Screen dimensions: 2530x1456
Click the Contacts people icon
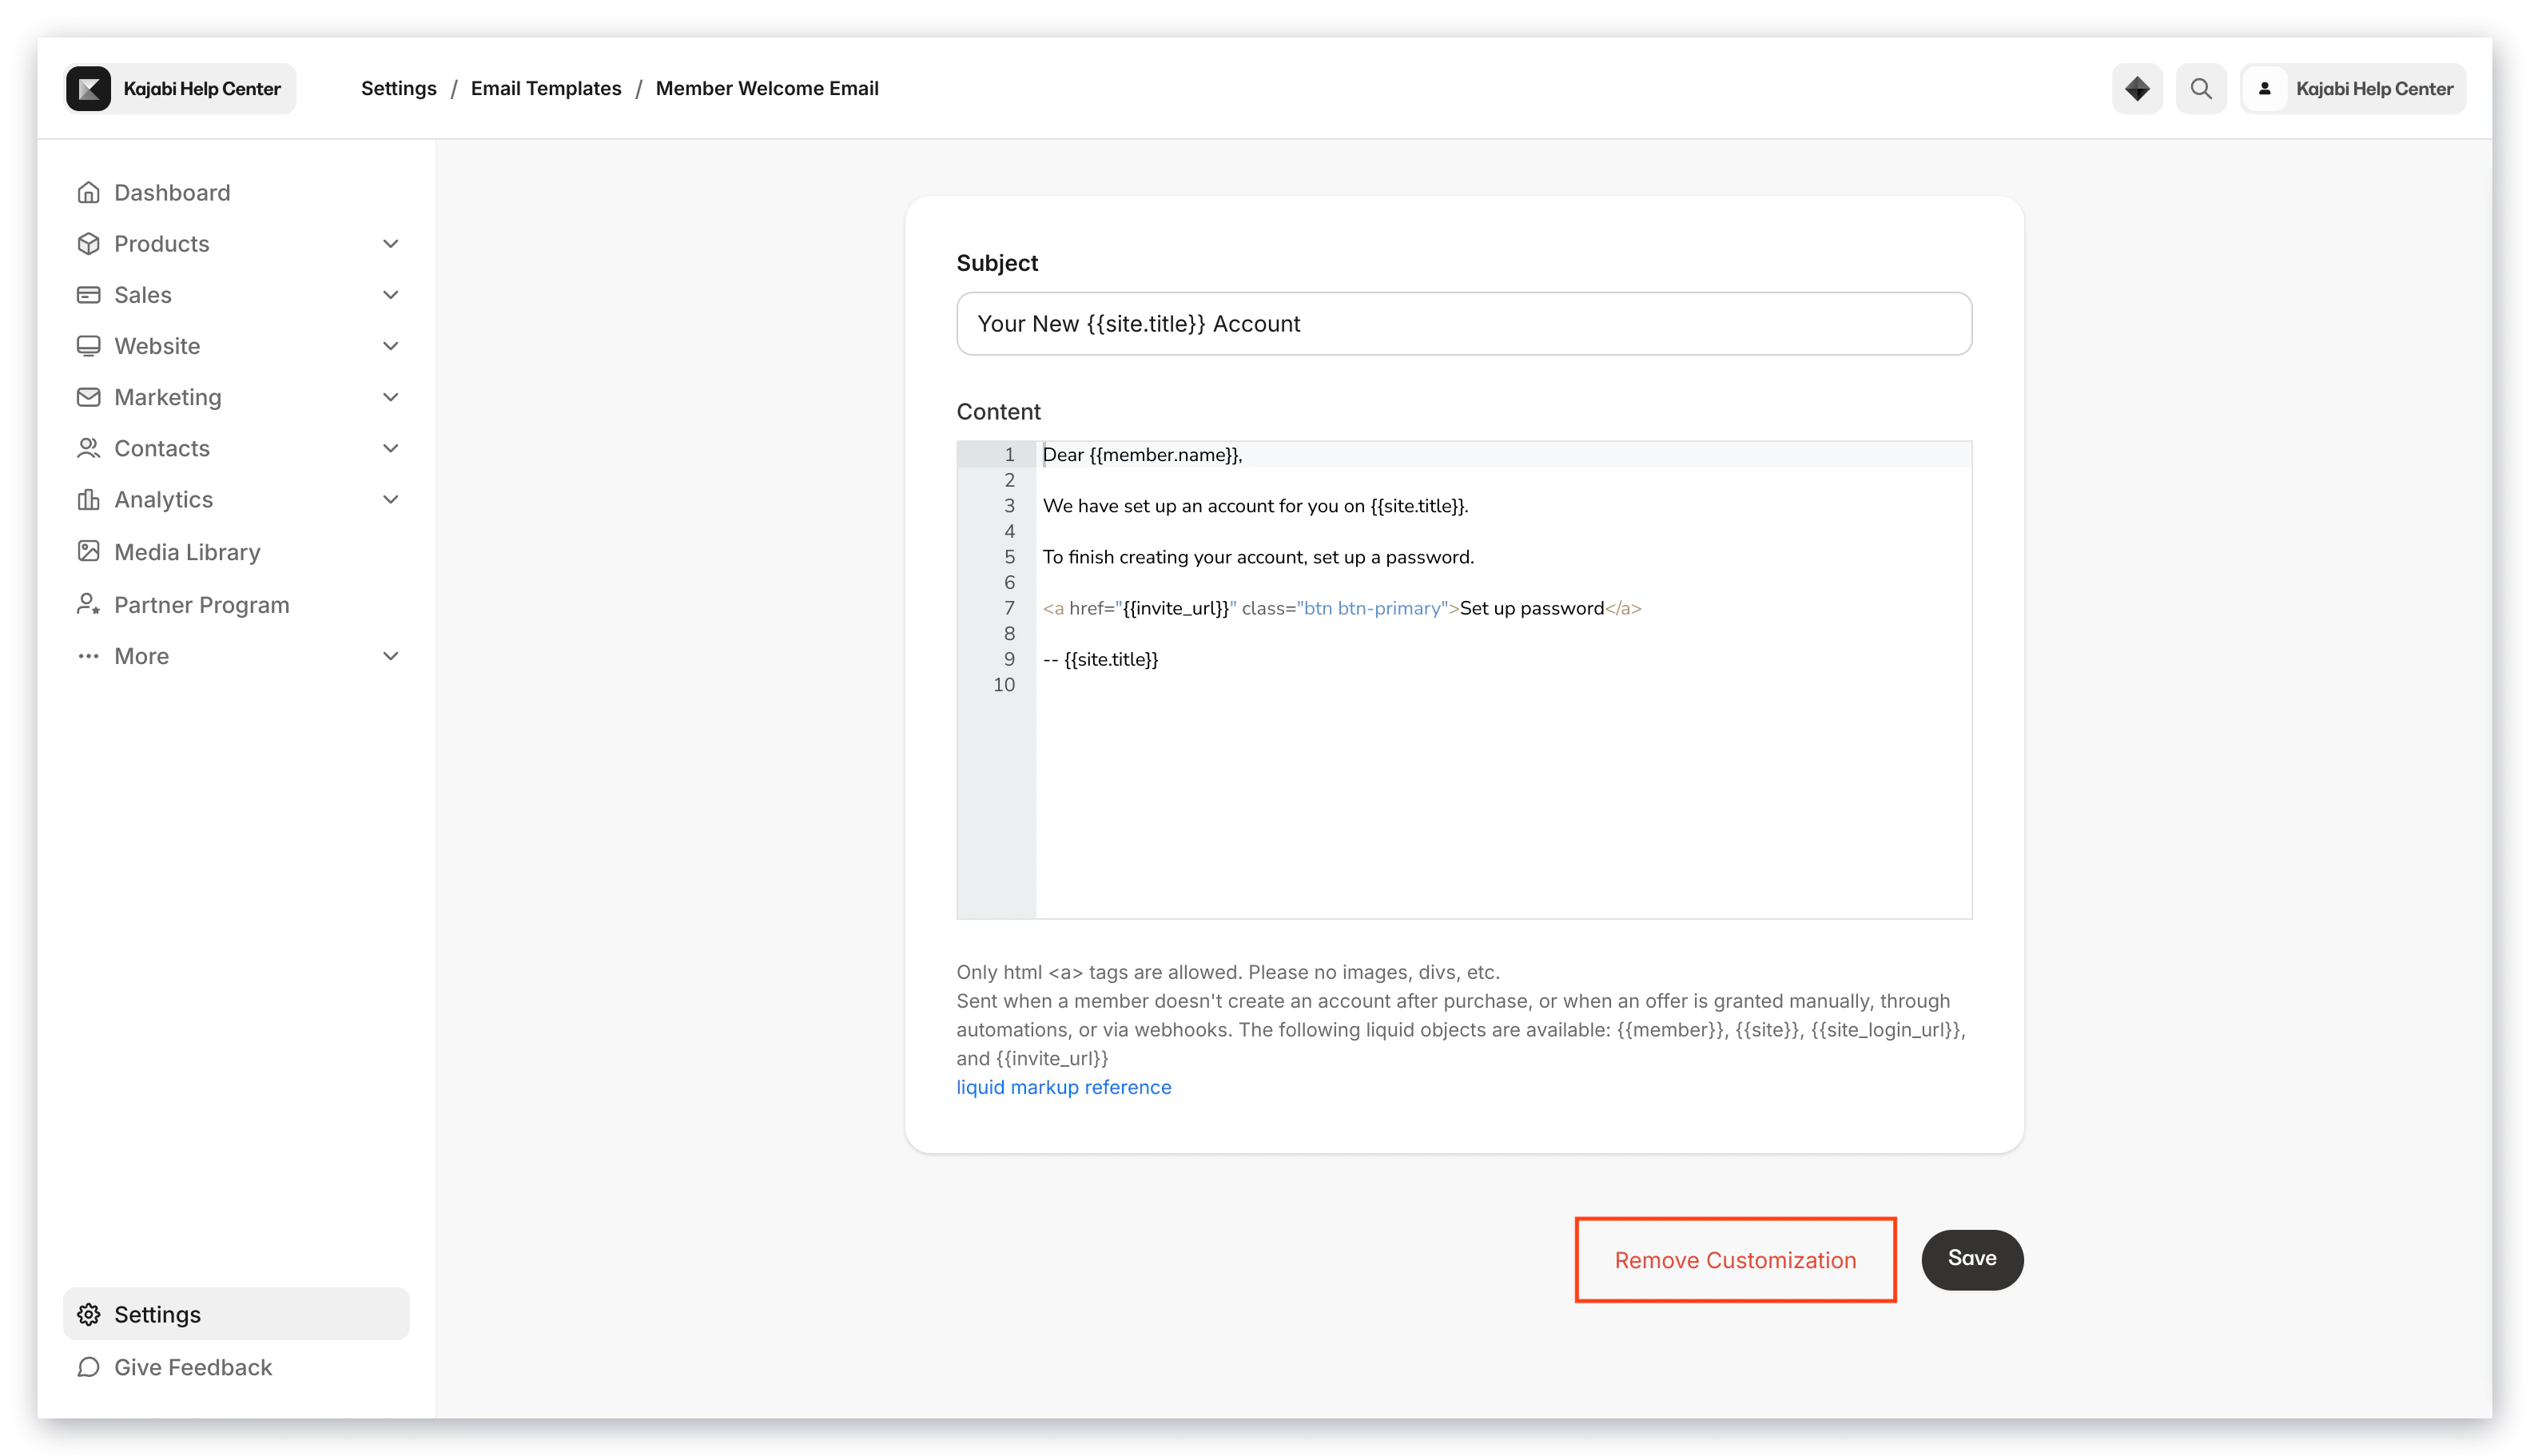pos(88,447)
